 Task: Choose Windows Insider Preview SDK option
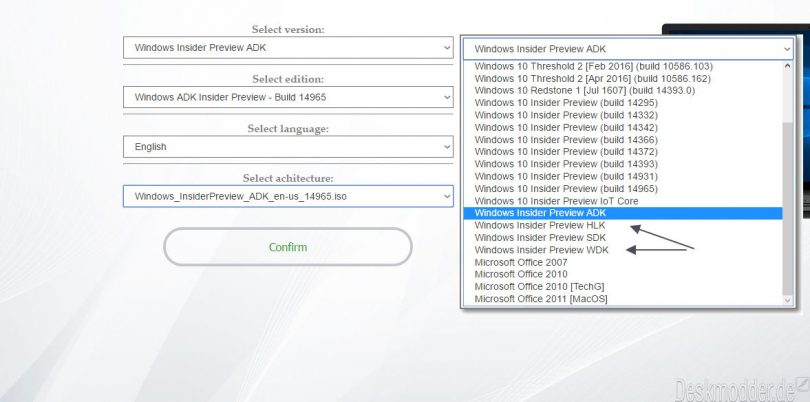[540, 238]
